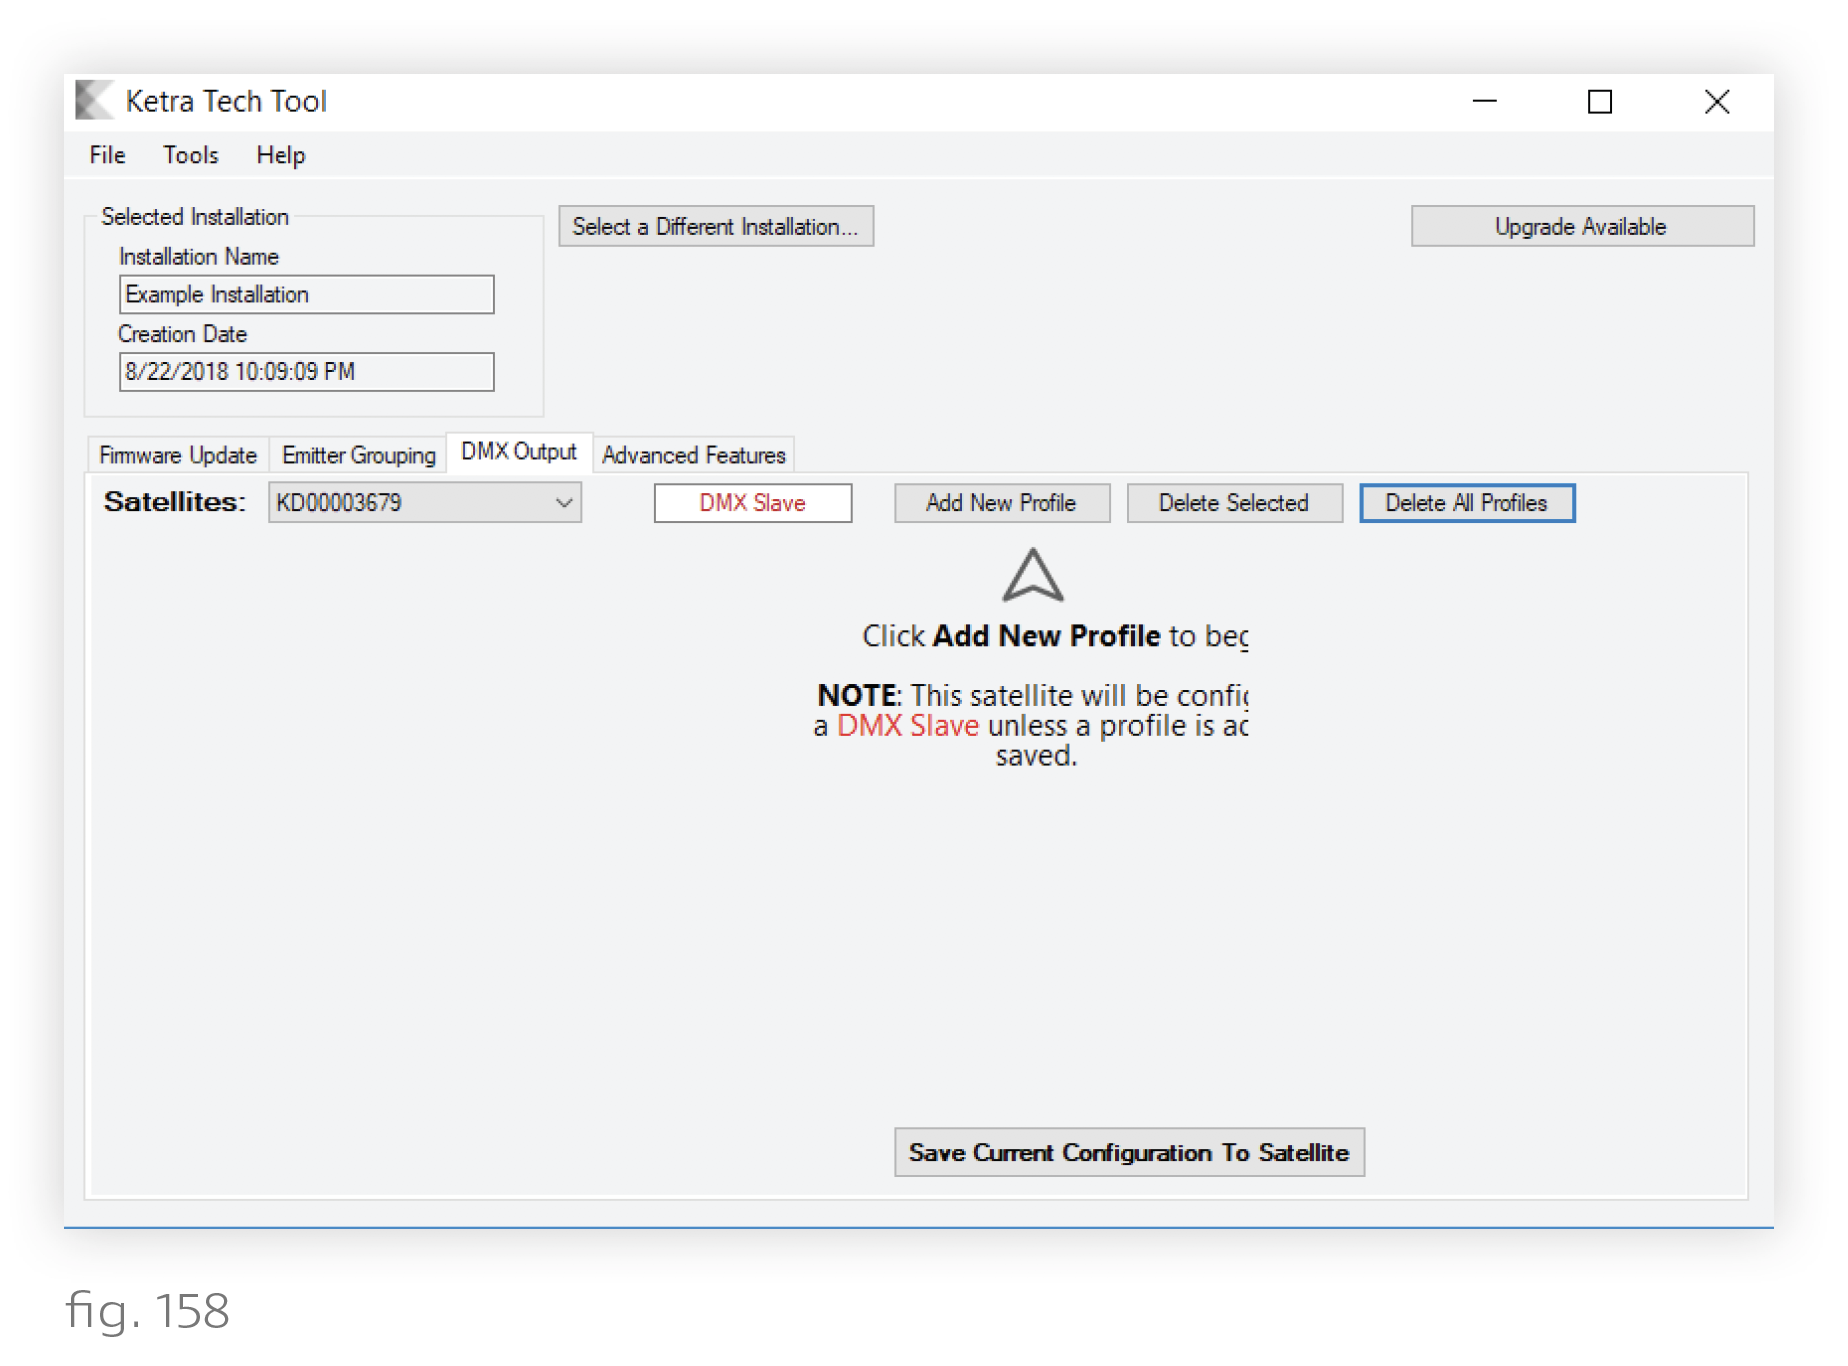This screenshot has width=1848, height=1366.
Task: Select the DMX Output tab
Action: (519, 452)
